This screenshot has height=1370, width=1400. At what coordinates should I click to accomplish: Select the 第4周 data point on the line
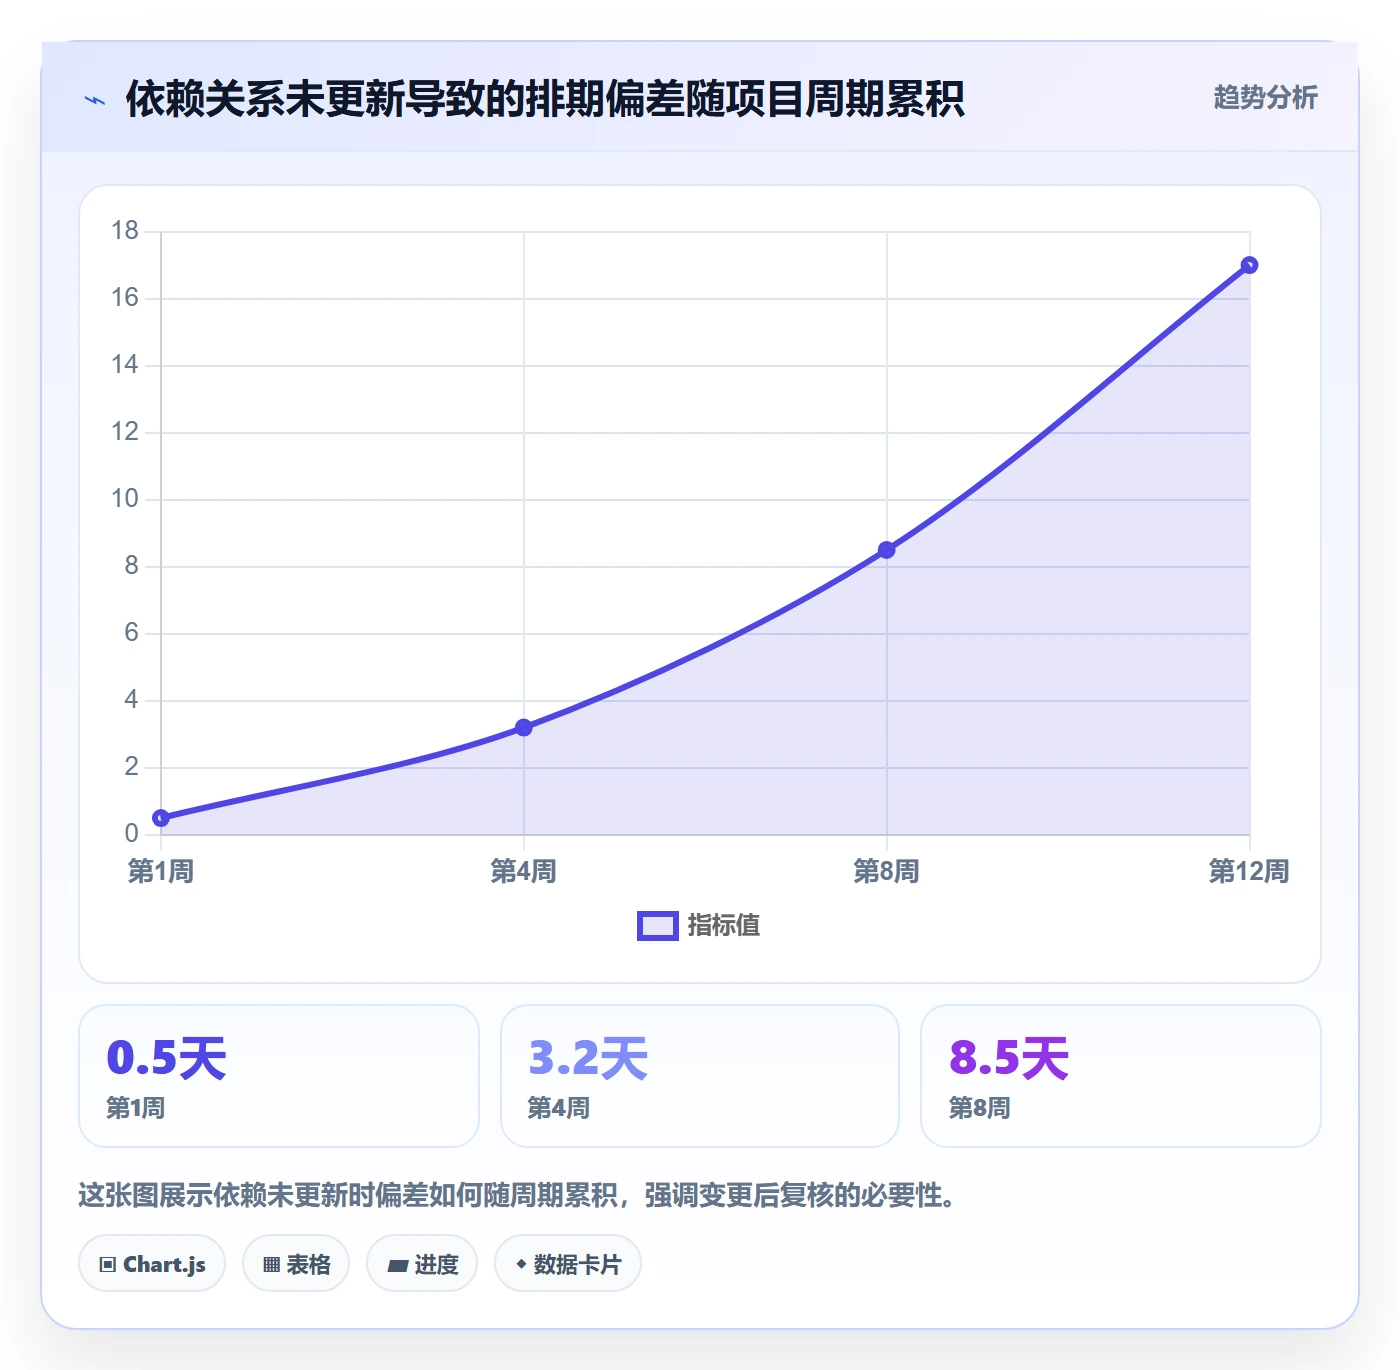[524, 728]
